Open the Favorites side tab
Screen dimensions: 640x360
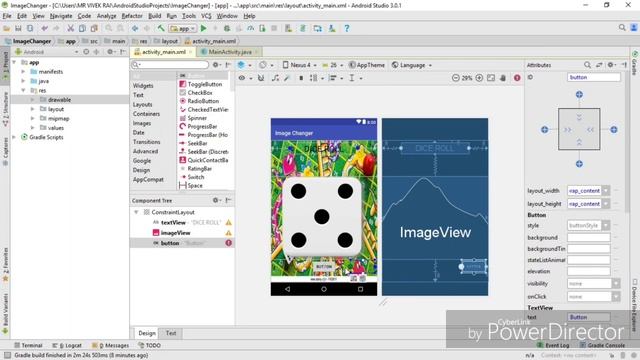(5, 264)
